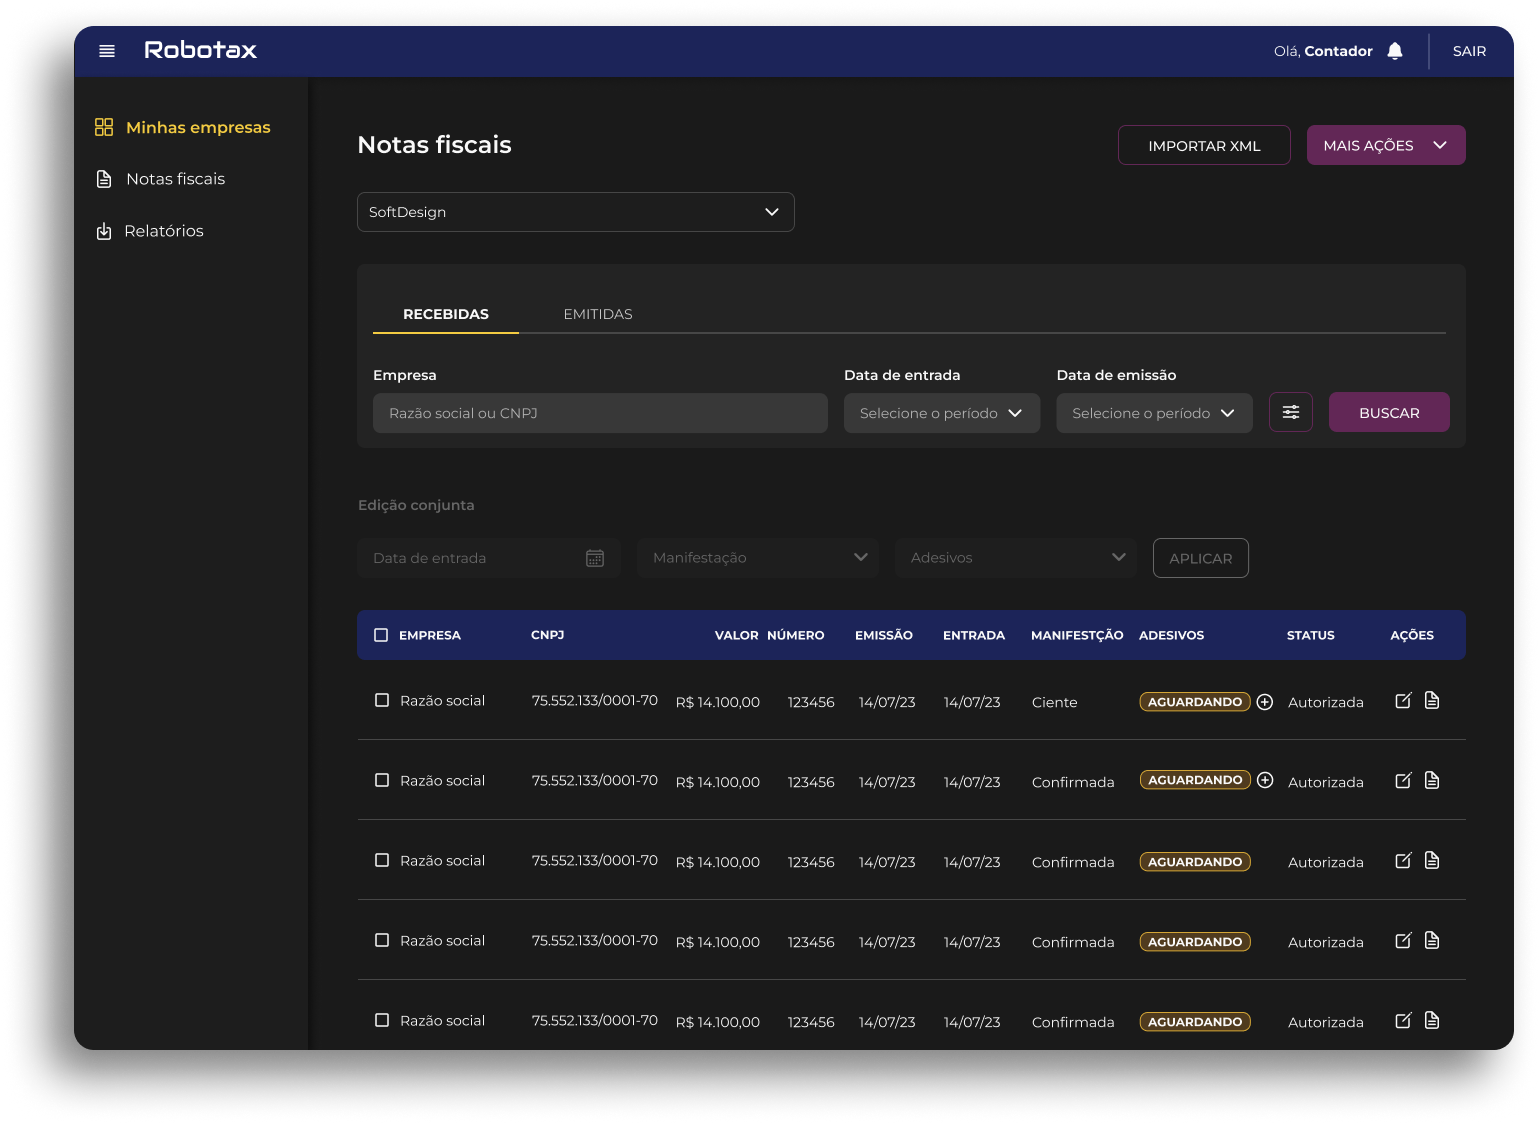Click the STATUS column header
This screenshot has width=1540, height=1124.
coord(1311,635)
